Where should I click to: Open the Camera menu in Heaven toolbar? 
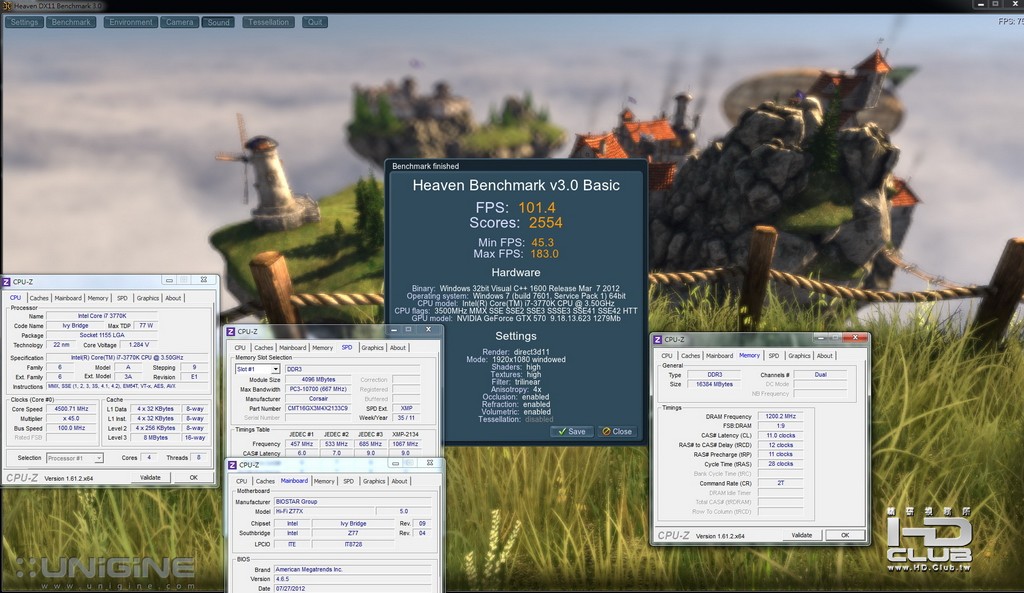[x=180, y=22]
